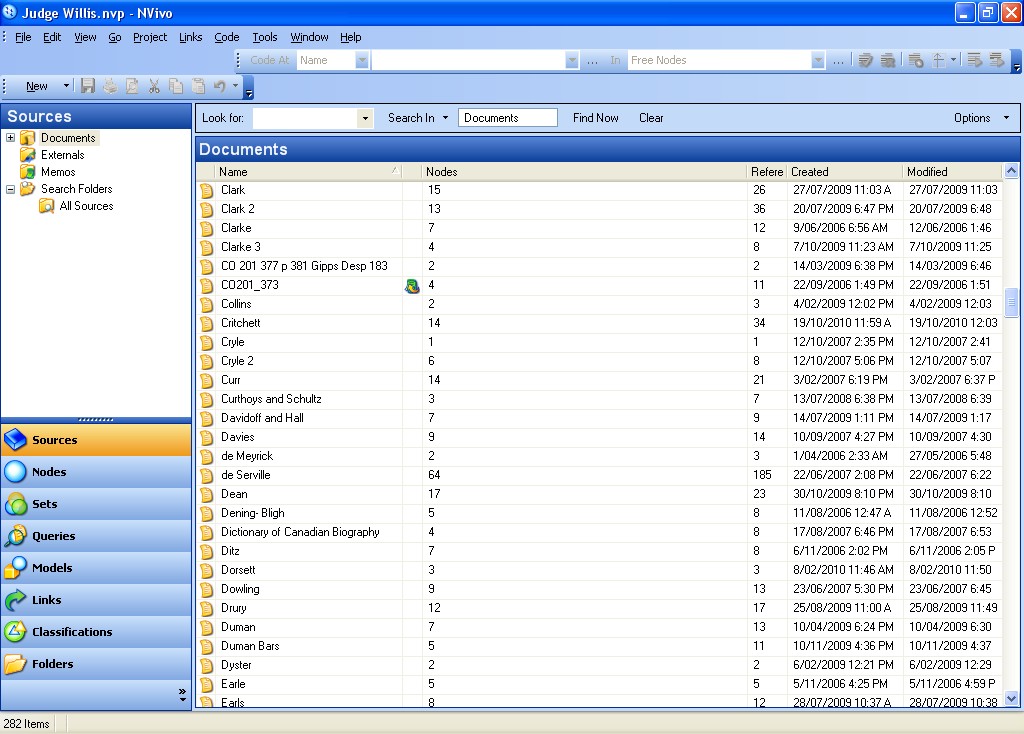Open the Queries navigation pane
This screenshot has height=734, width=1024.
(53, 536)
